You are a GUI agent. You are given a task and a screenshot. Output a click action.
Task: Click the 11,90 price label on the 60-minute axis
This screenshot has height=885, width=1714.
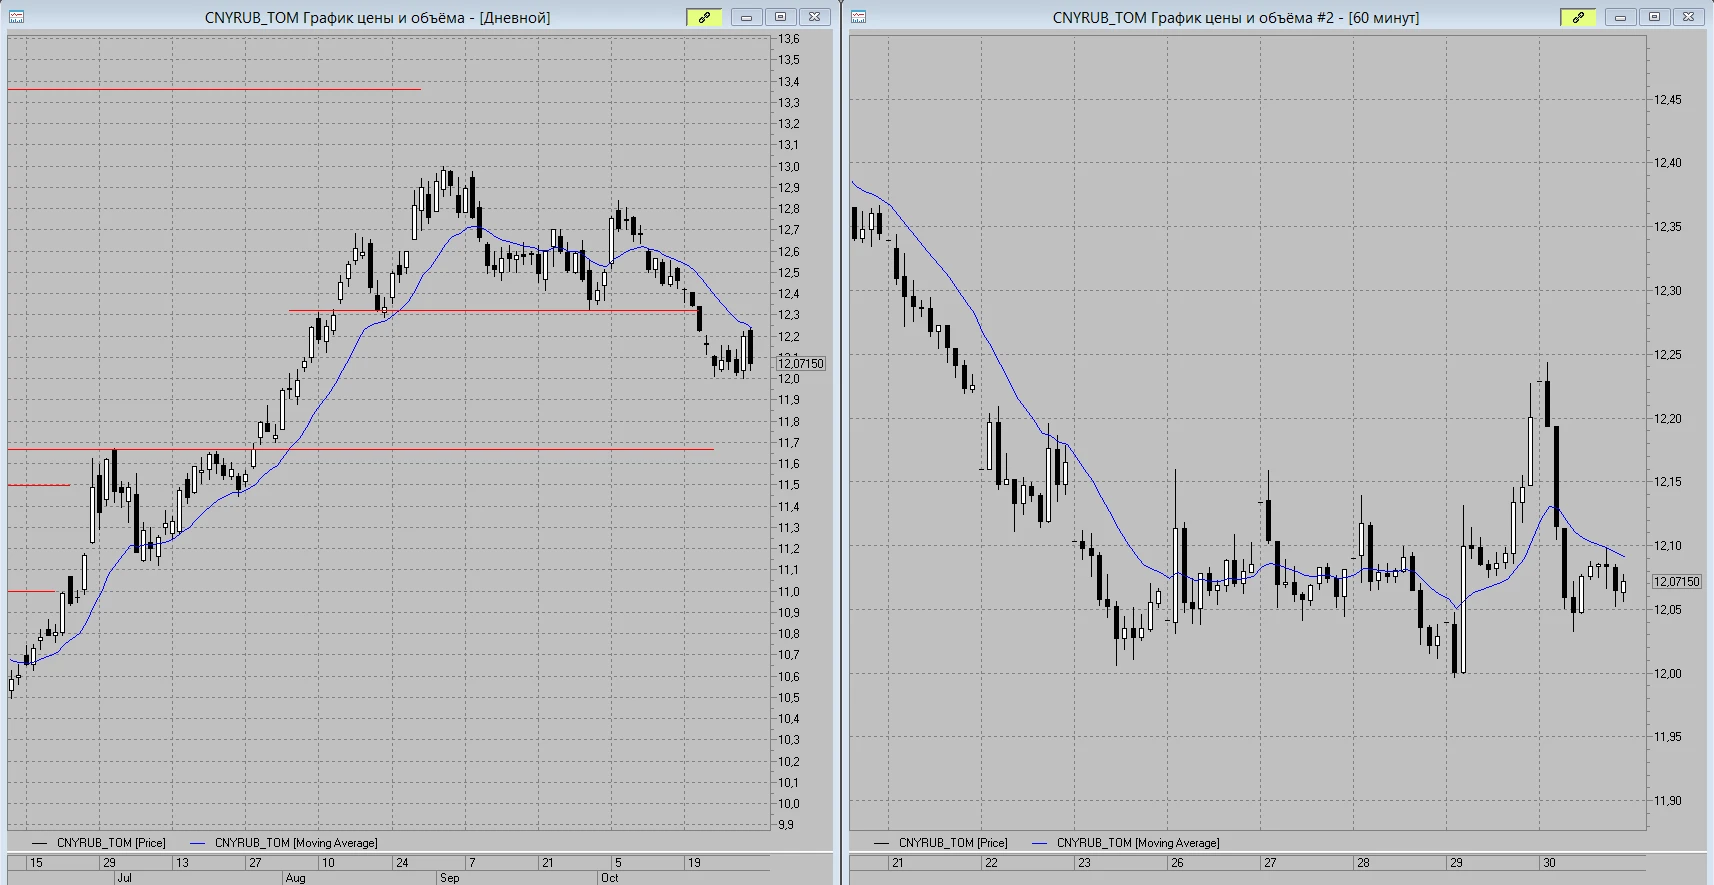pos(1668,801)
